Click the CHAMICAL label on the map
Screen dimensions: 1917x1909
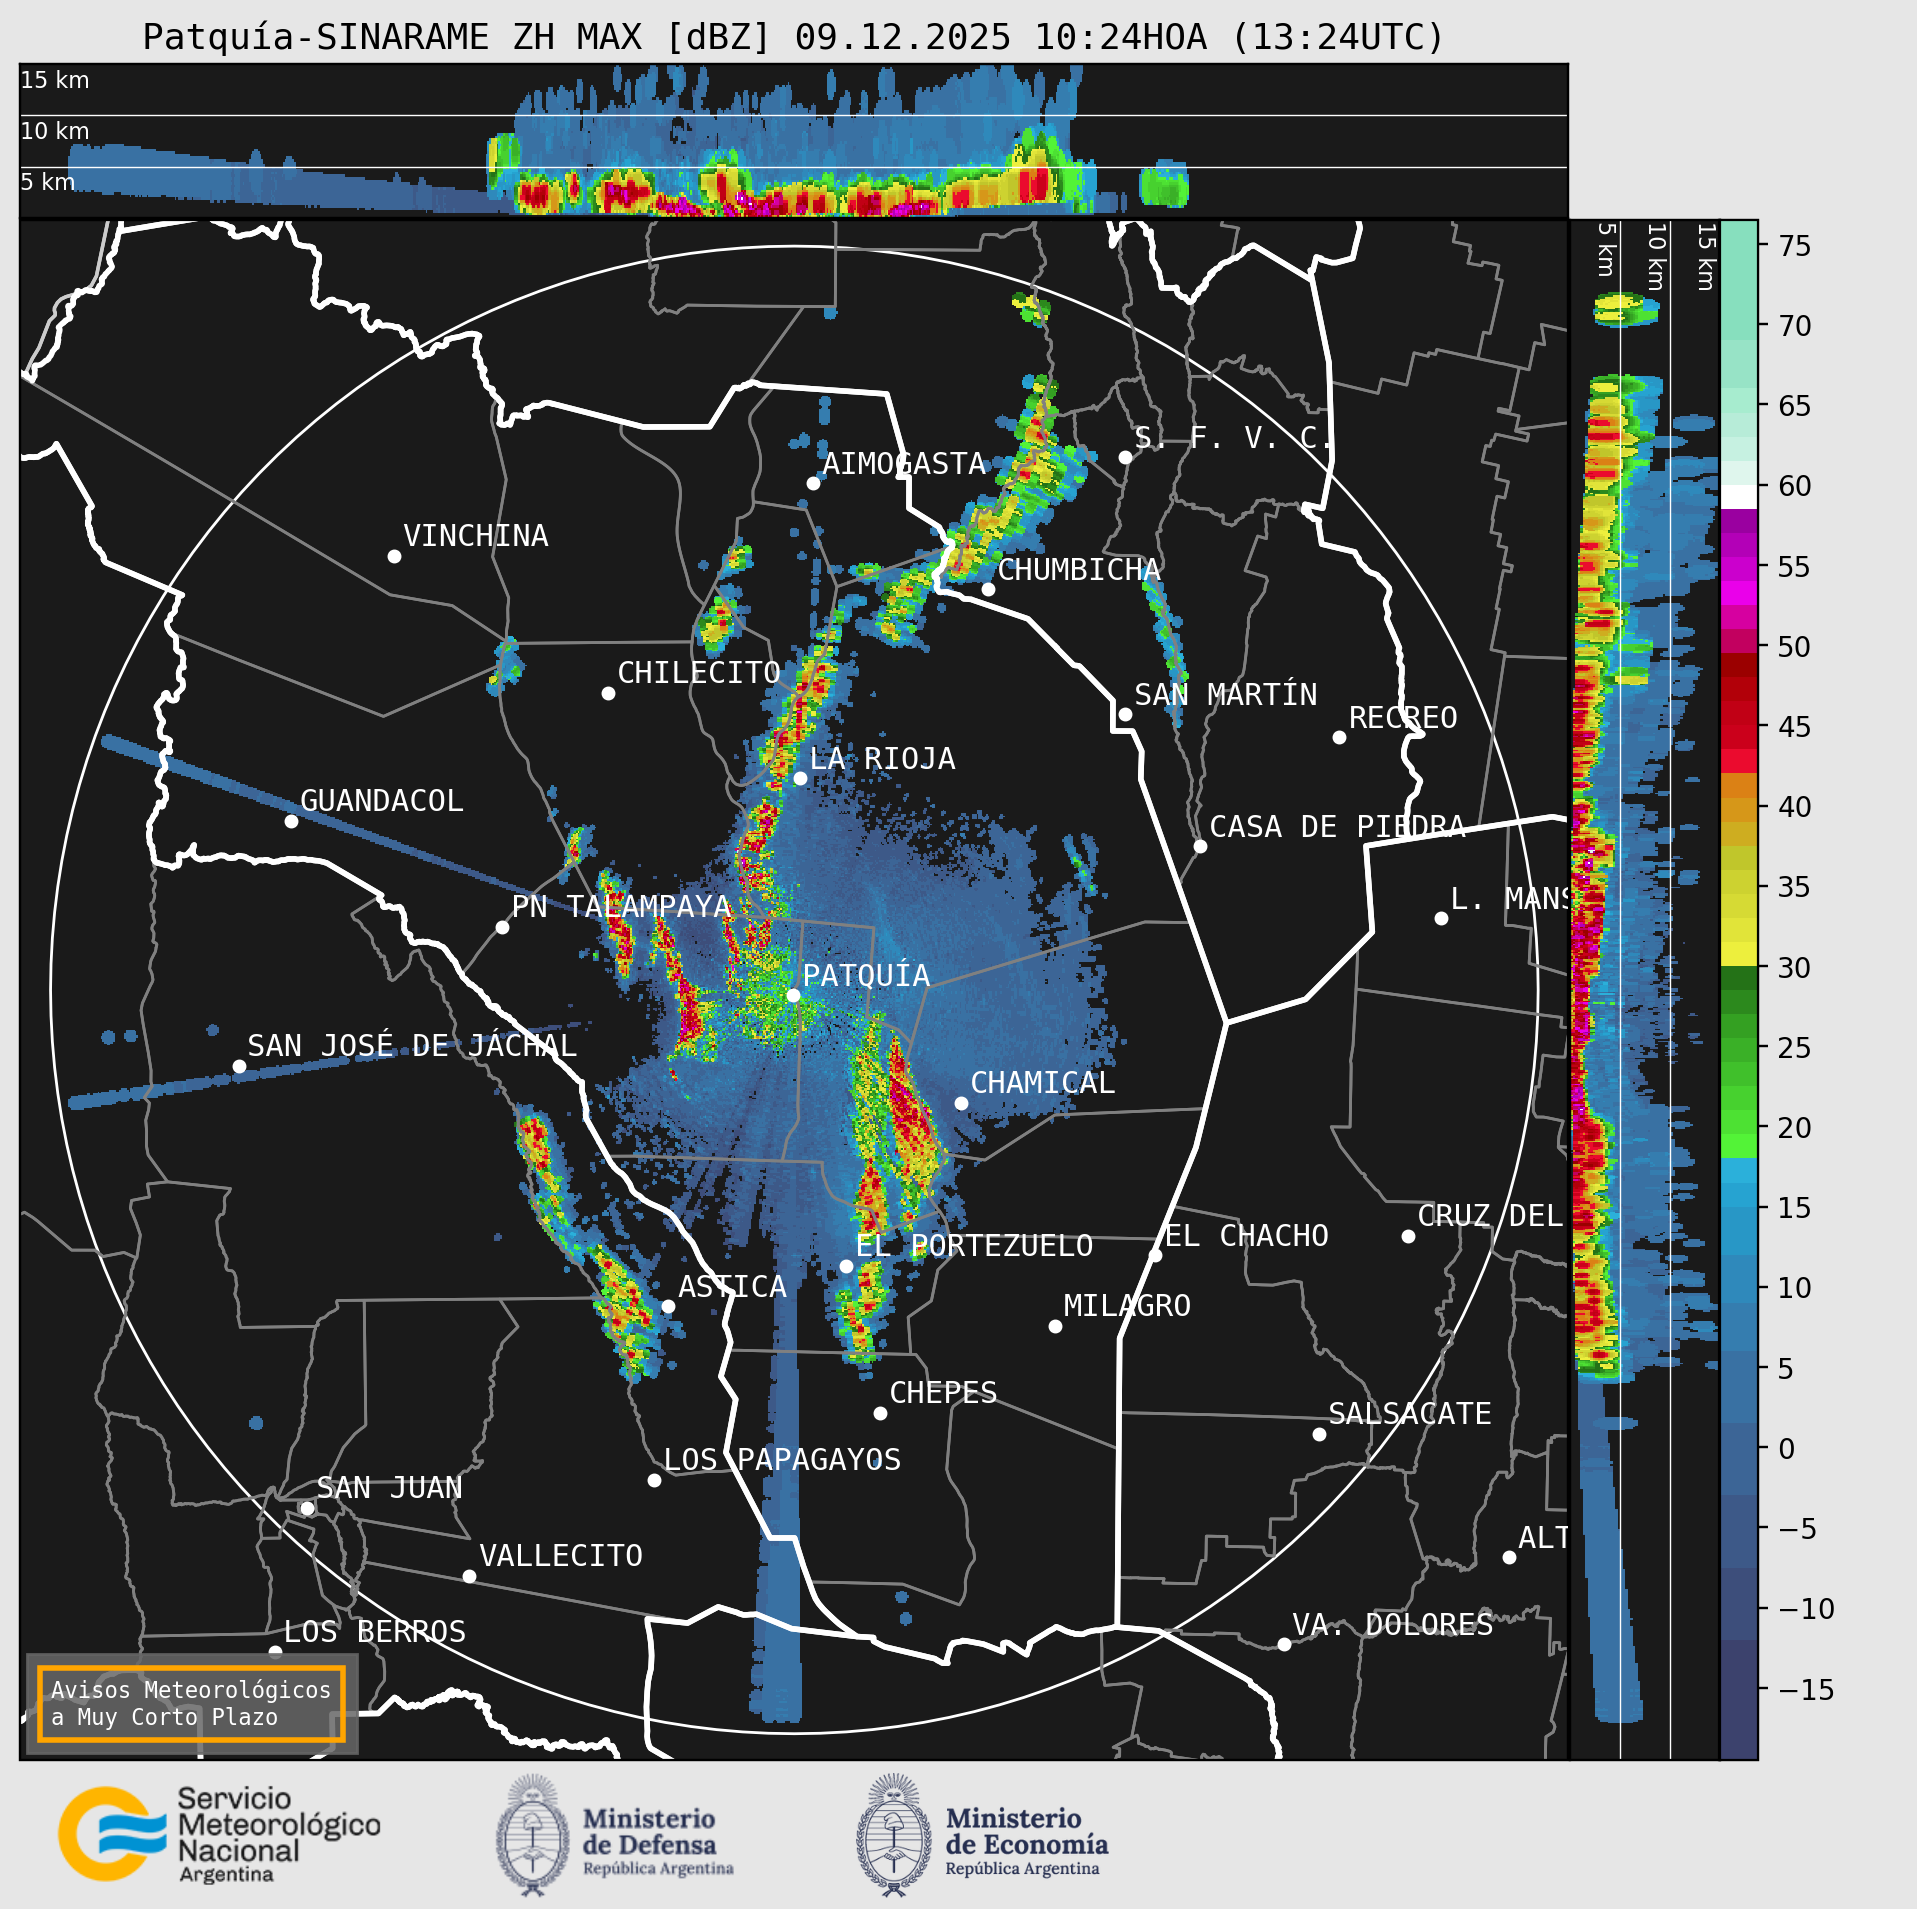(1043, 1083)
